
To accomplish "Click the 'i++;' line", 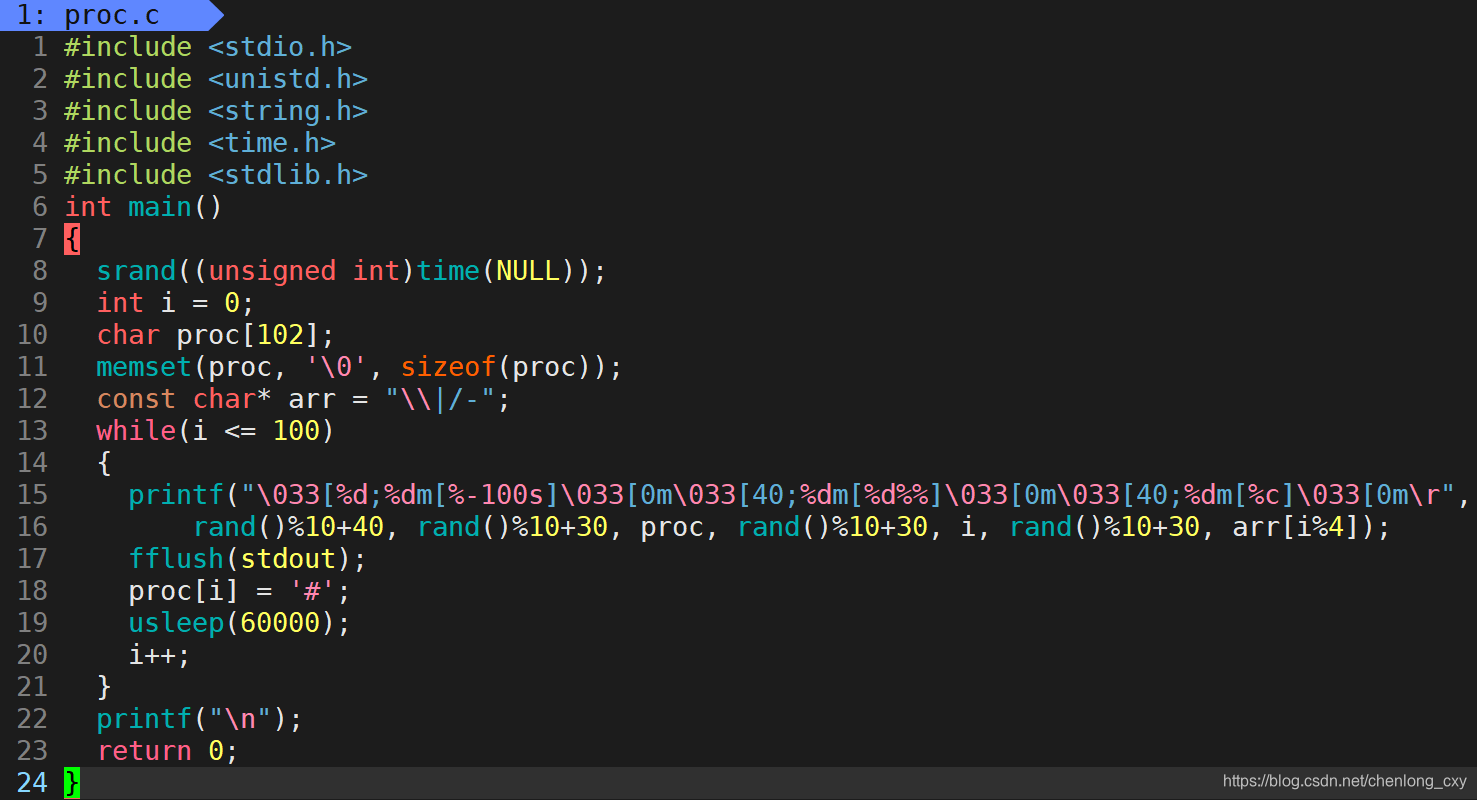I will point(160,655).
